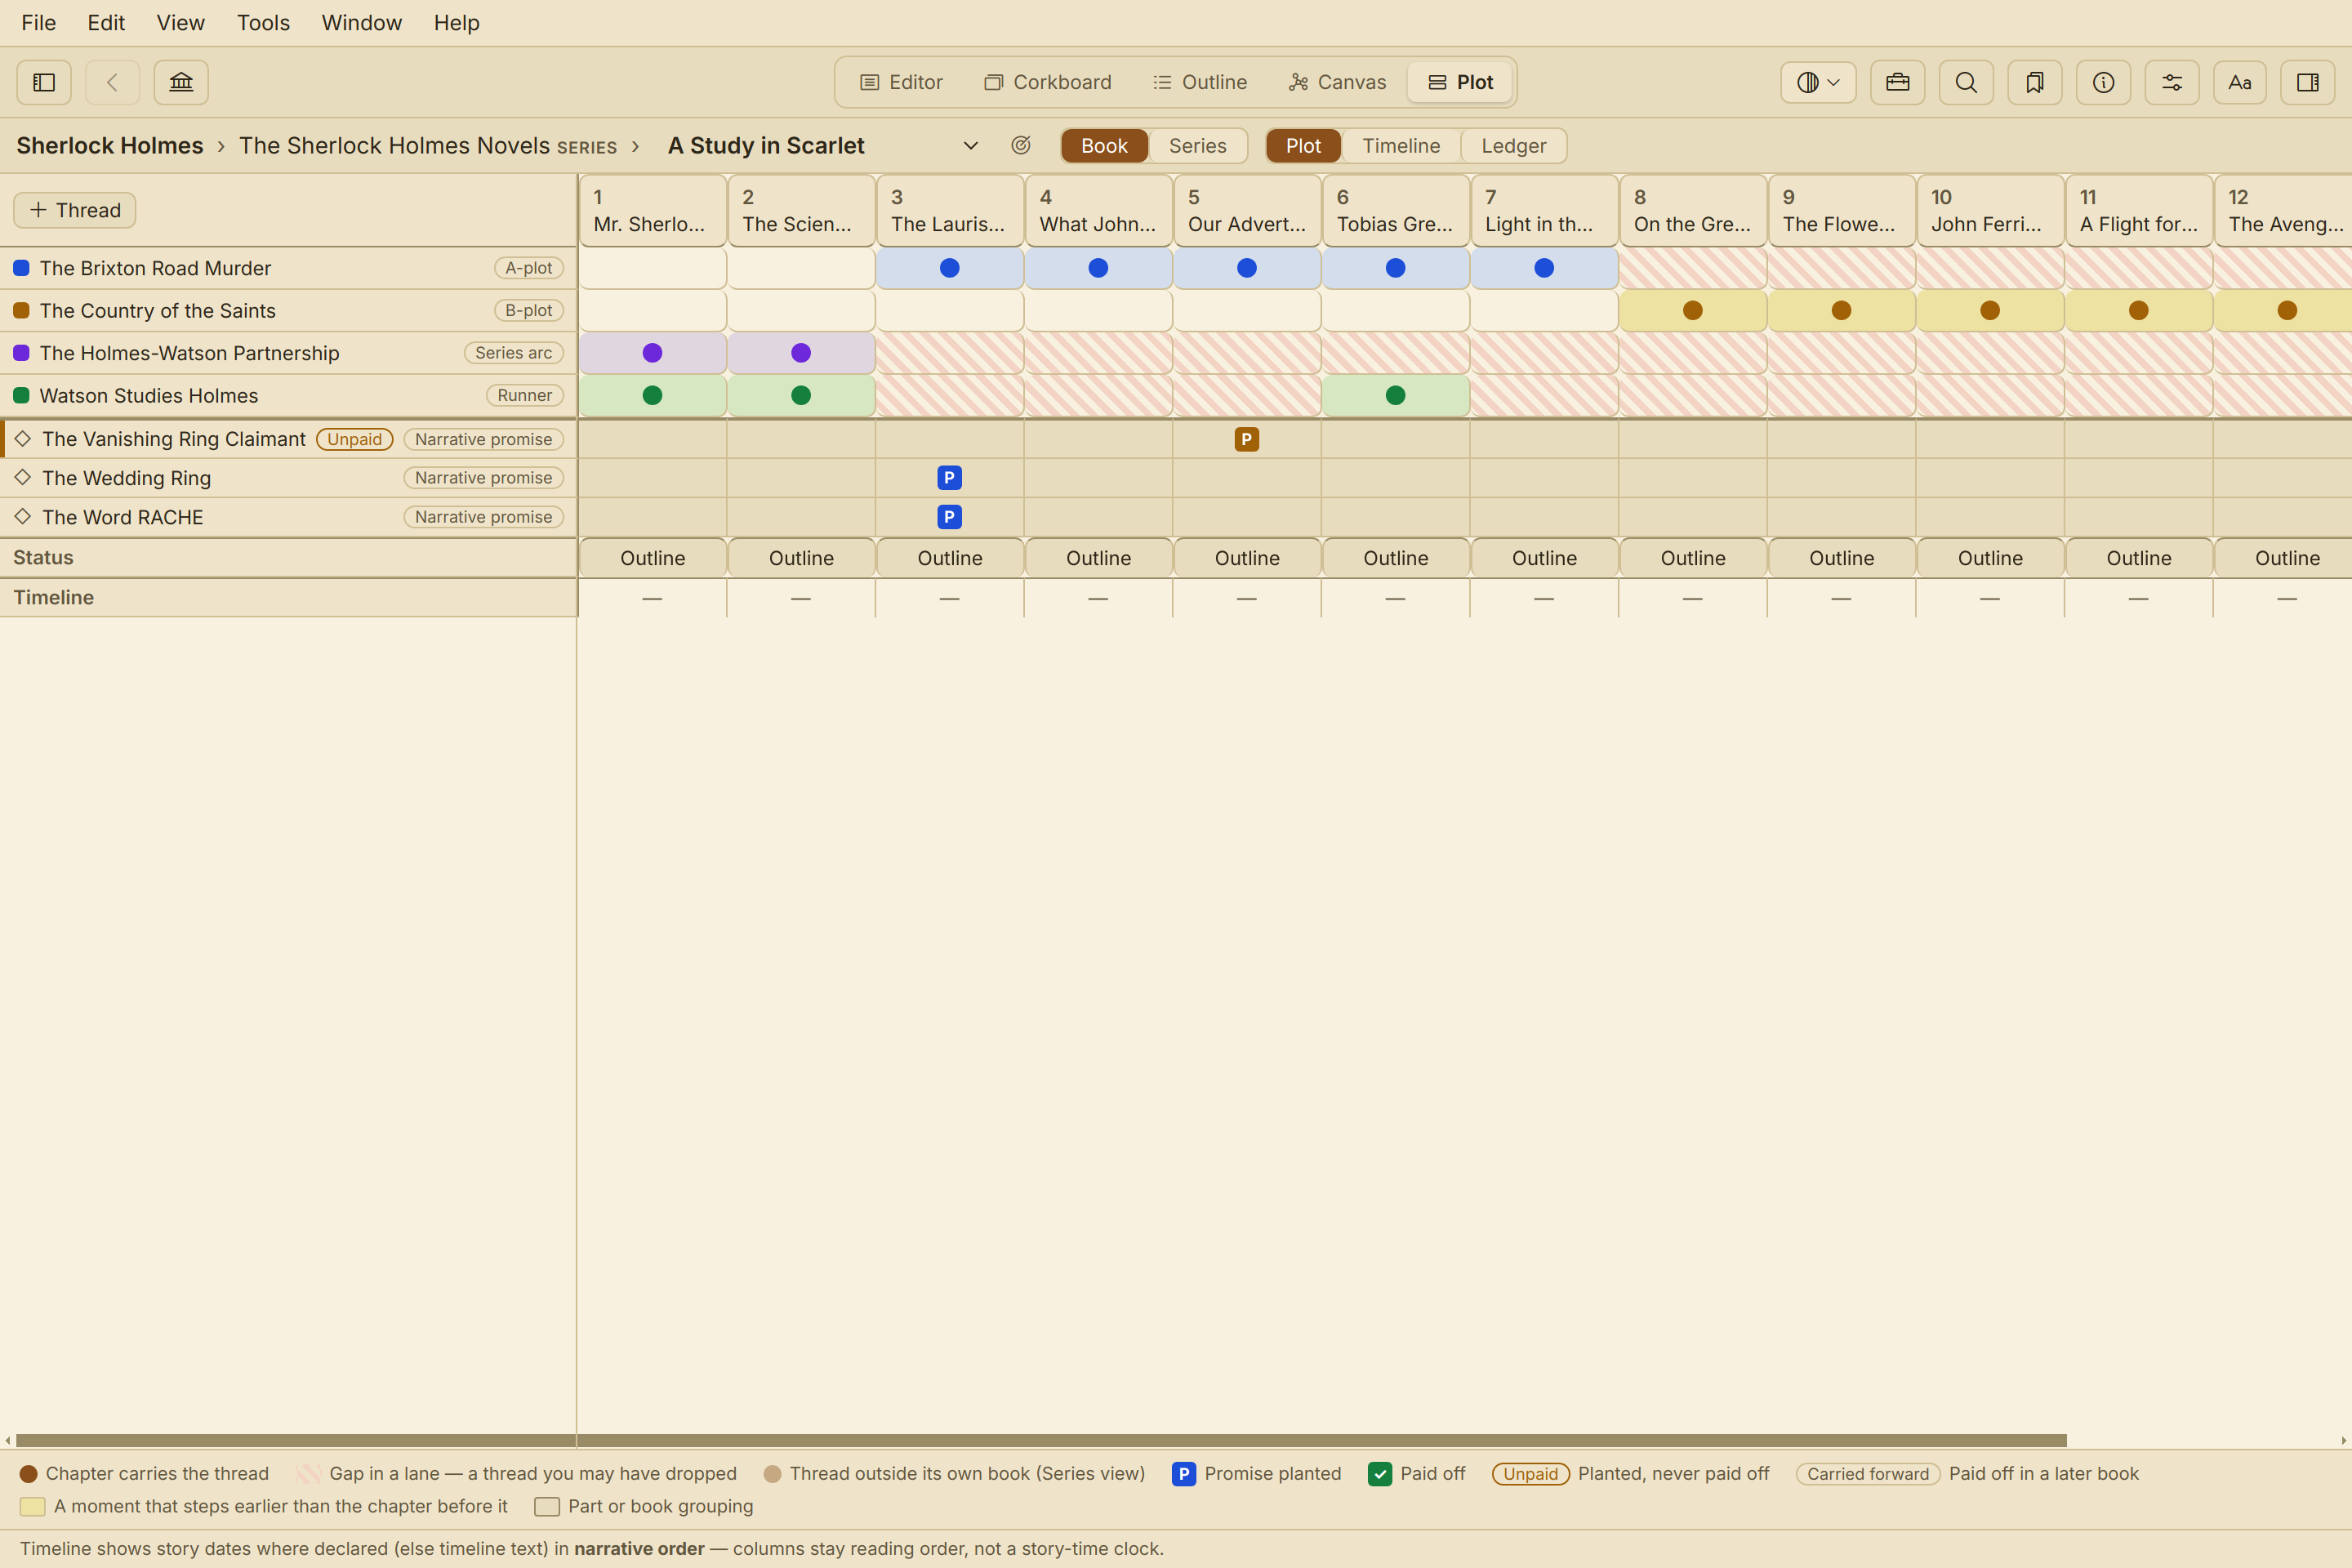
Task: Open the Tools menu
Action: click(263, 22)
